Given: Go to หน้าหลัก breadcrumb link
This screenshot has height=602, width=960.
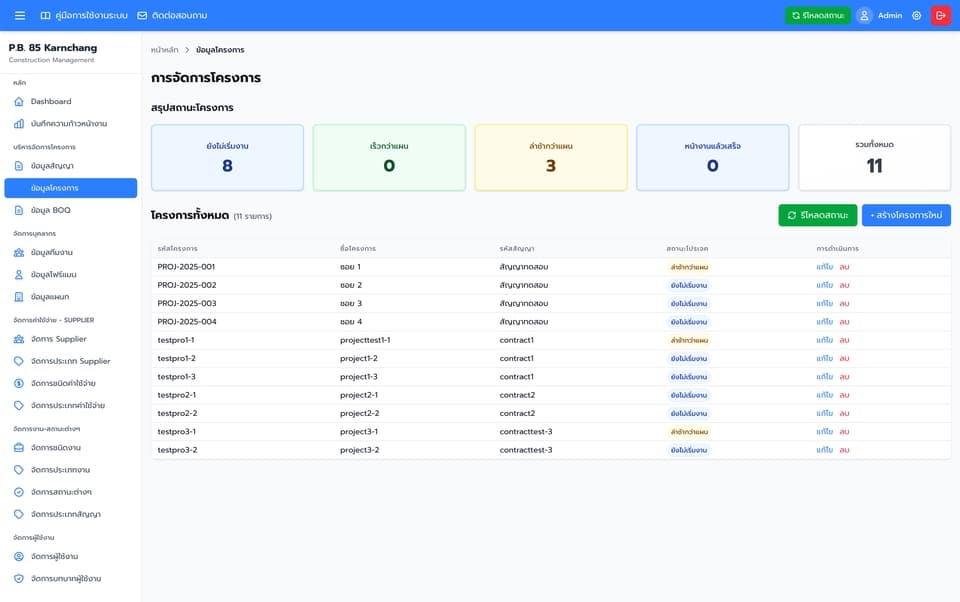Looking at the screenshot, I should click(x=165, y=50).
